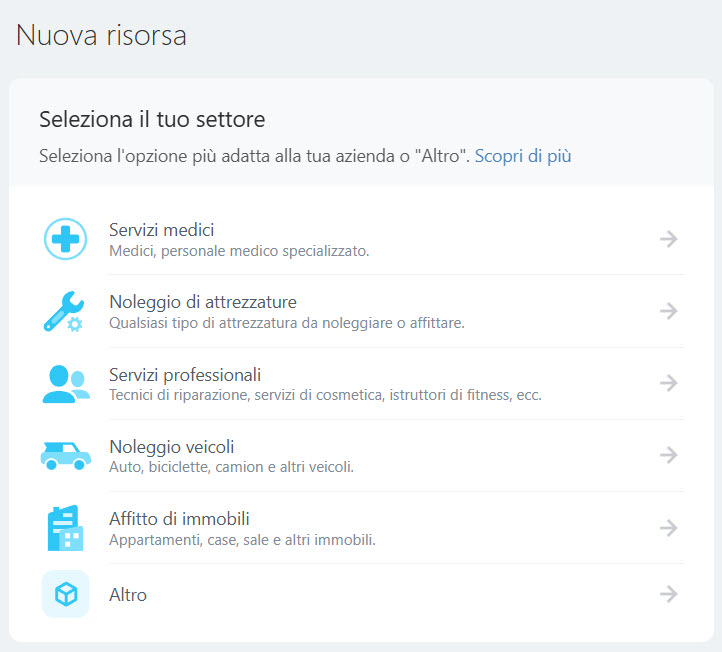Select the 'Altro' sector label
722x652 pixels.
coord(128,595)
